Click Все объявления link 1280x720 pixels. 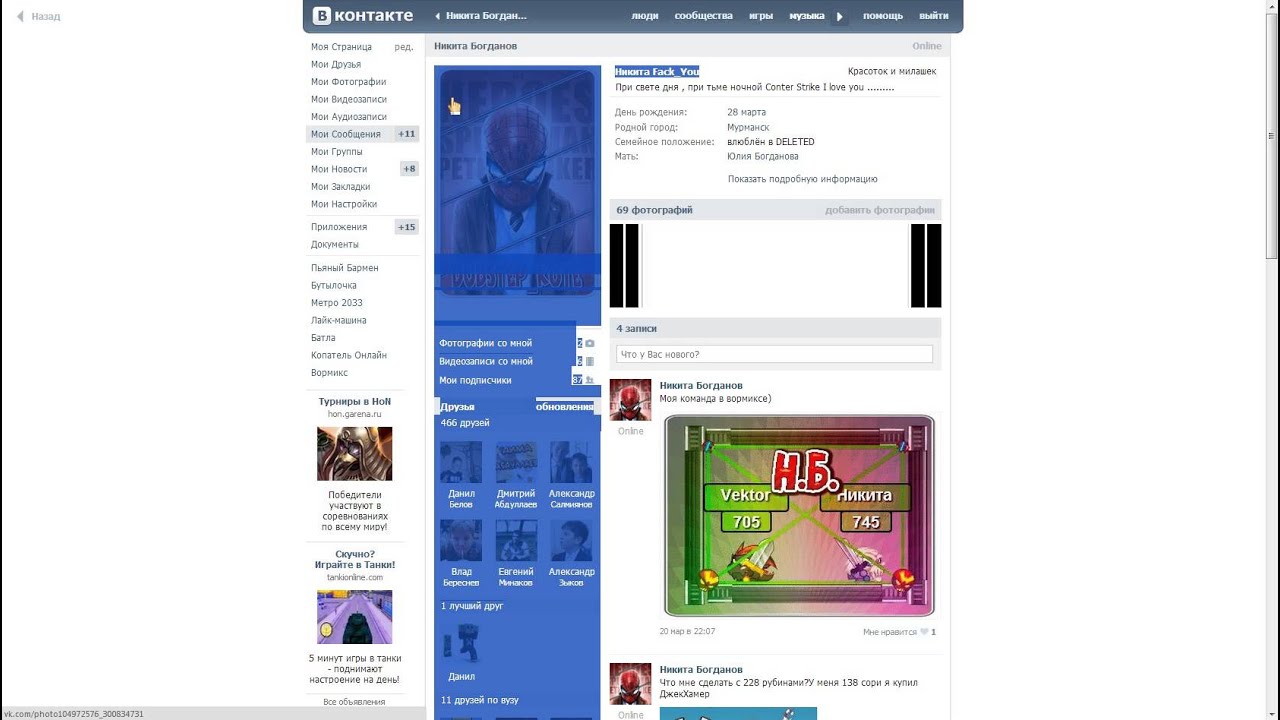[x=354, y=702]
